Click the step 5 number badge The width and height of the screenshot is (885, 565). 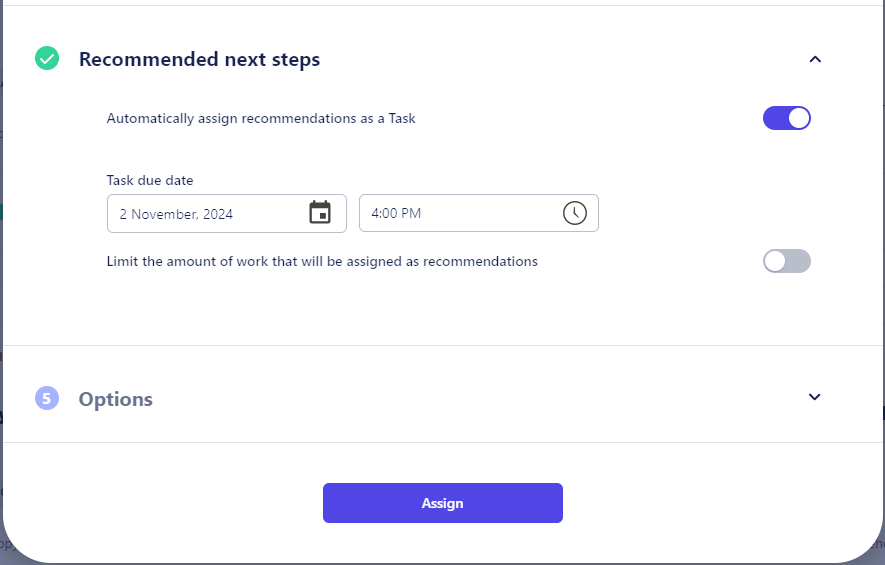pyautogui.click(x=47, y=398)
